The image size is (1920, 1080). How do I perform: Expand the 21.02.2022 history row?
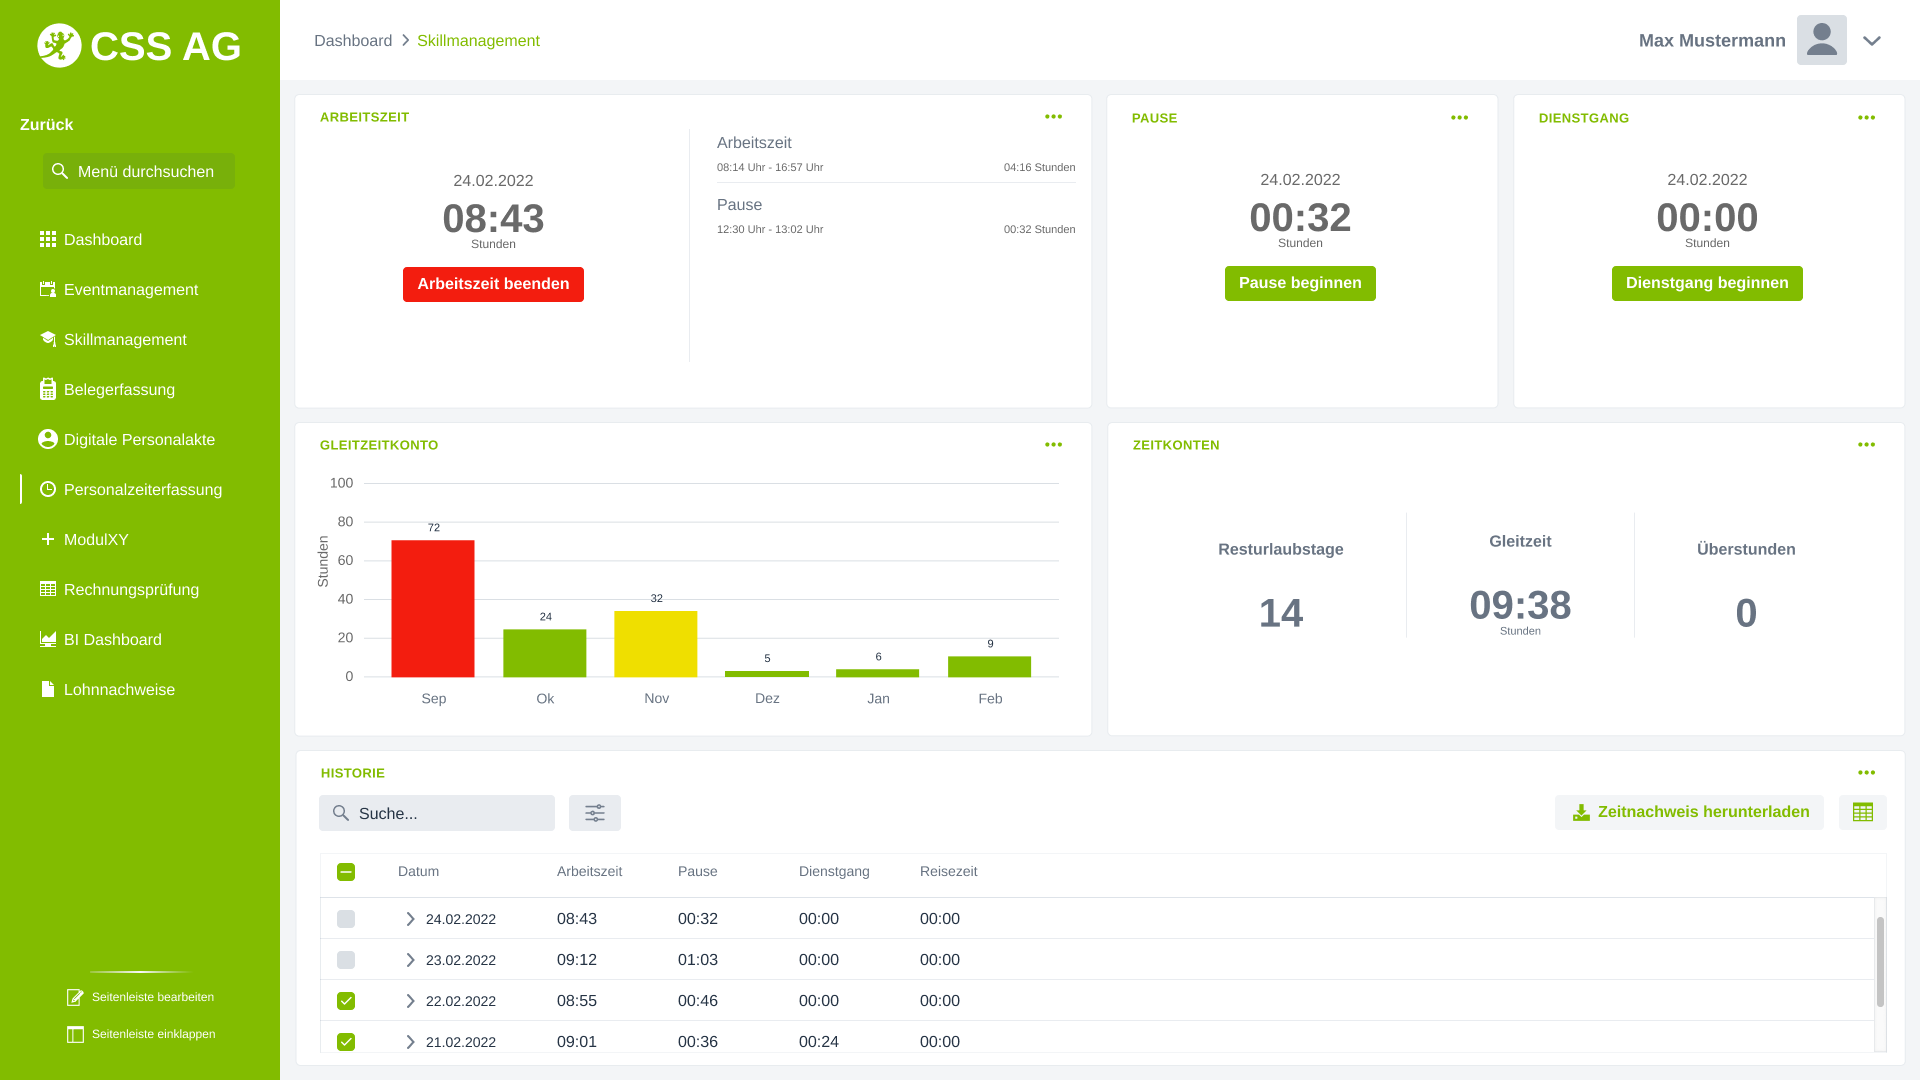410,1042
